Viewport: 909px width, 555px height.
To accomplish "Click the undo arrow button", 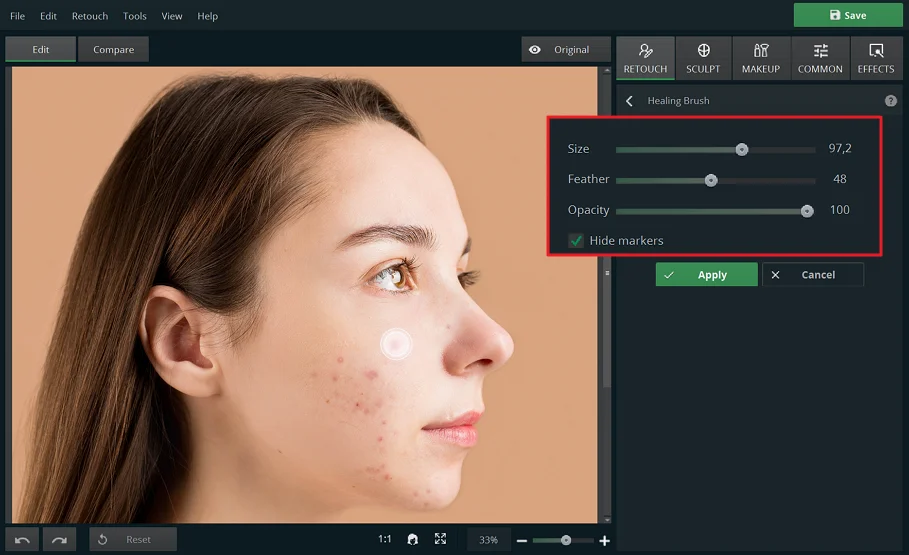I will (x=22, y=539).
